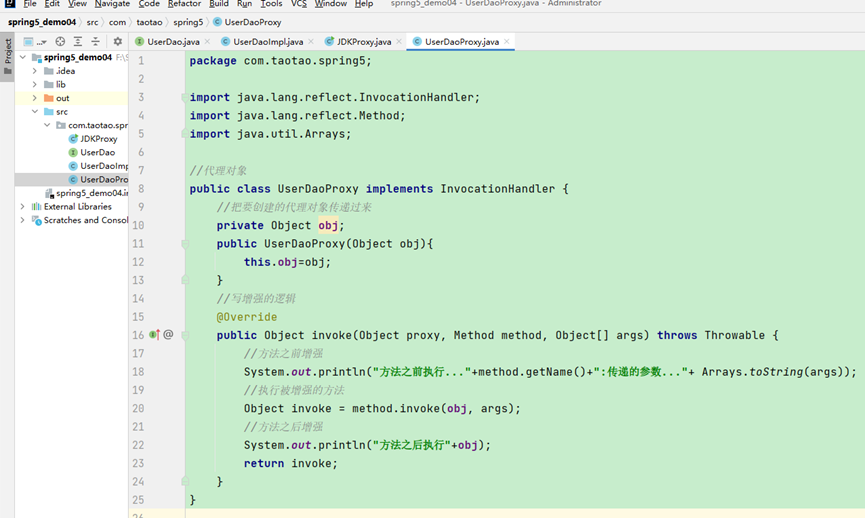Open the Edit menu

click(x=52, y=3)
